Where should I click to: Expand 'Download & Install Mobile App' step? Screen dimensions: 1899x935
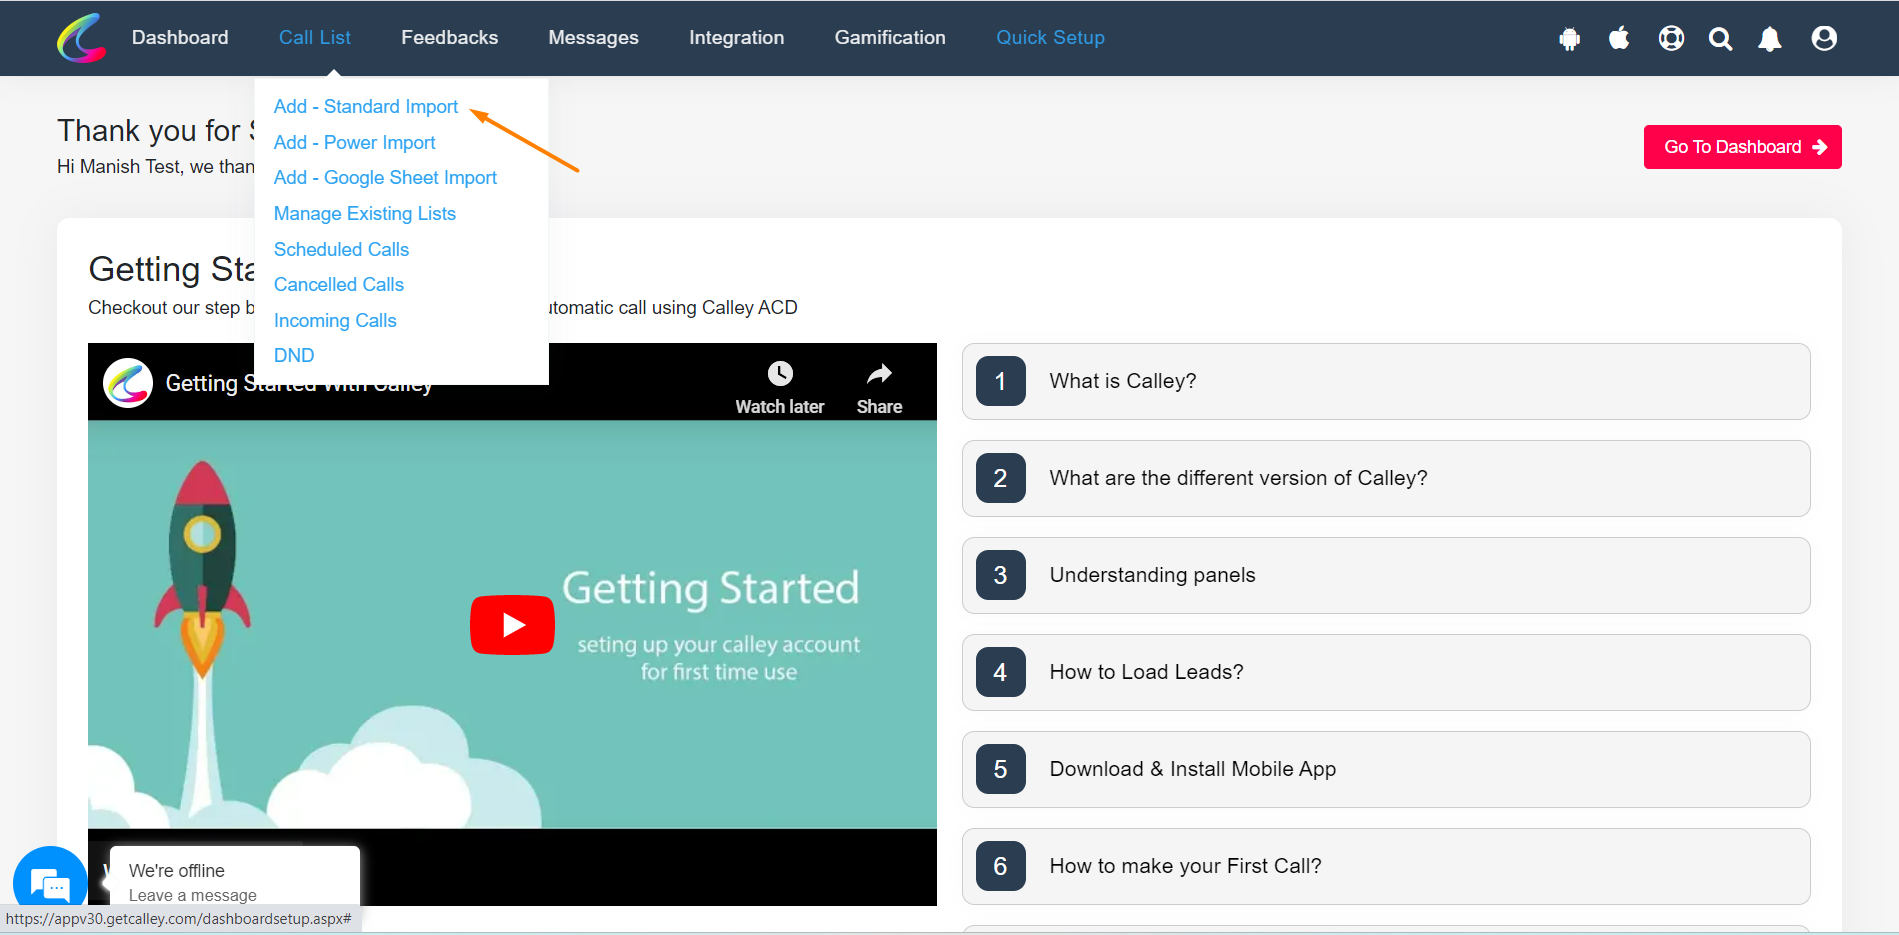(x=1386, y=769)
